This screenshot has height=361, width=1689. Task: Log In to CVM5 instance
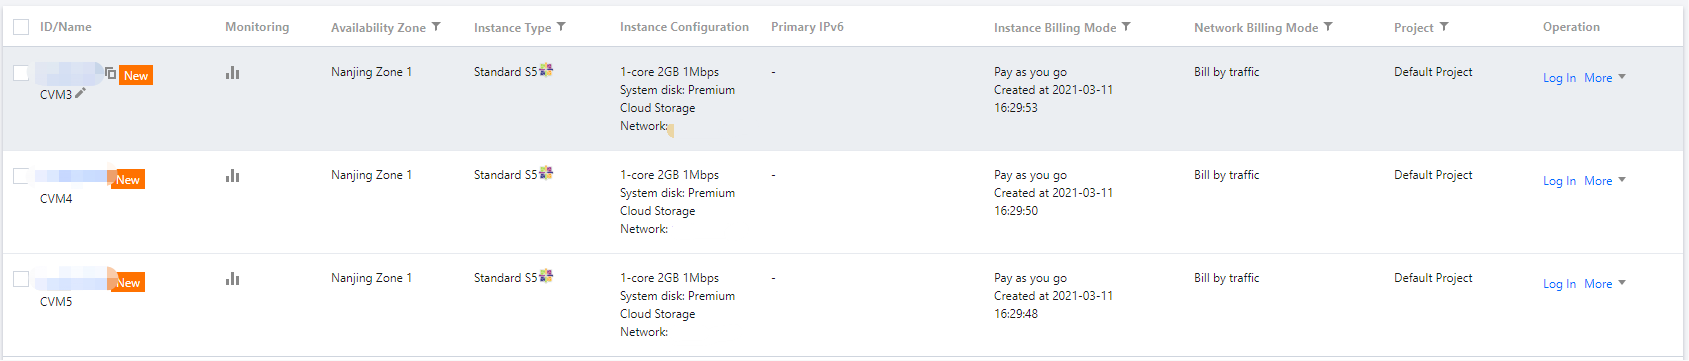[1559, 284]
